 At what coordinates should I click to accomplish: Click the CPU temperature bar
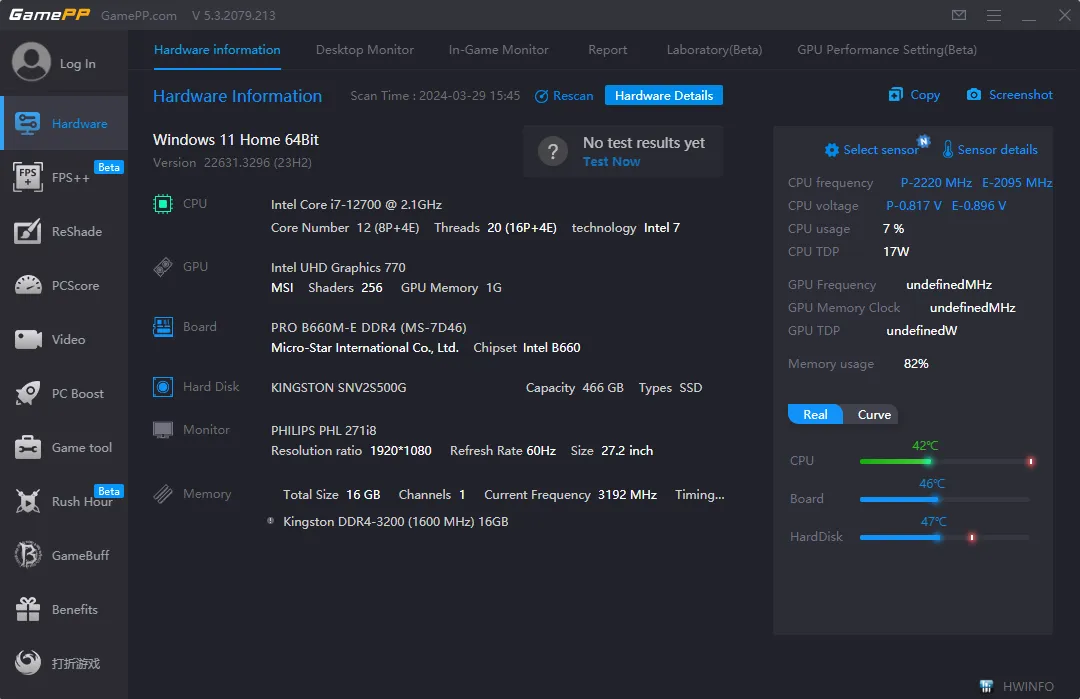click(945, 461)
